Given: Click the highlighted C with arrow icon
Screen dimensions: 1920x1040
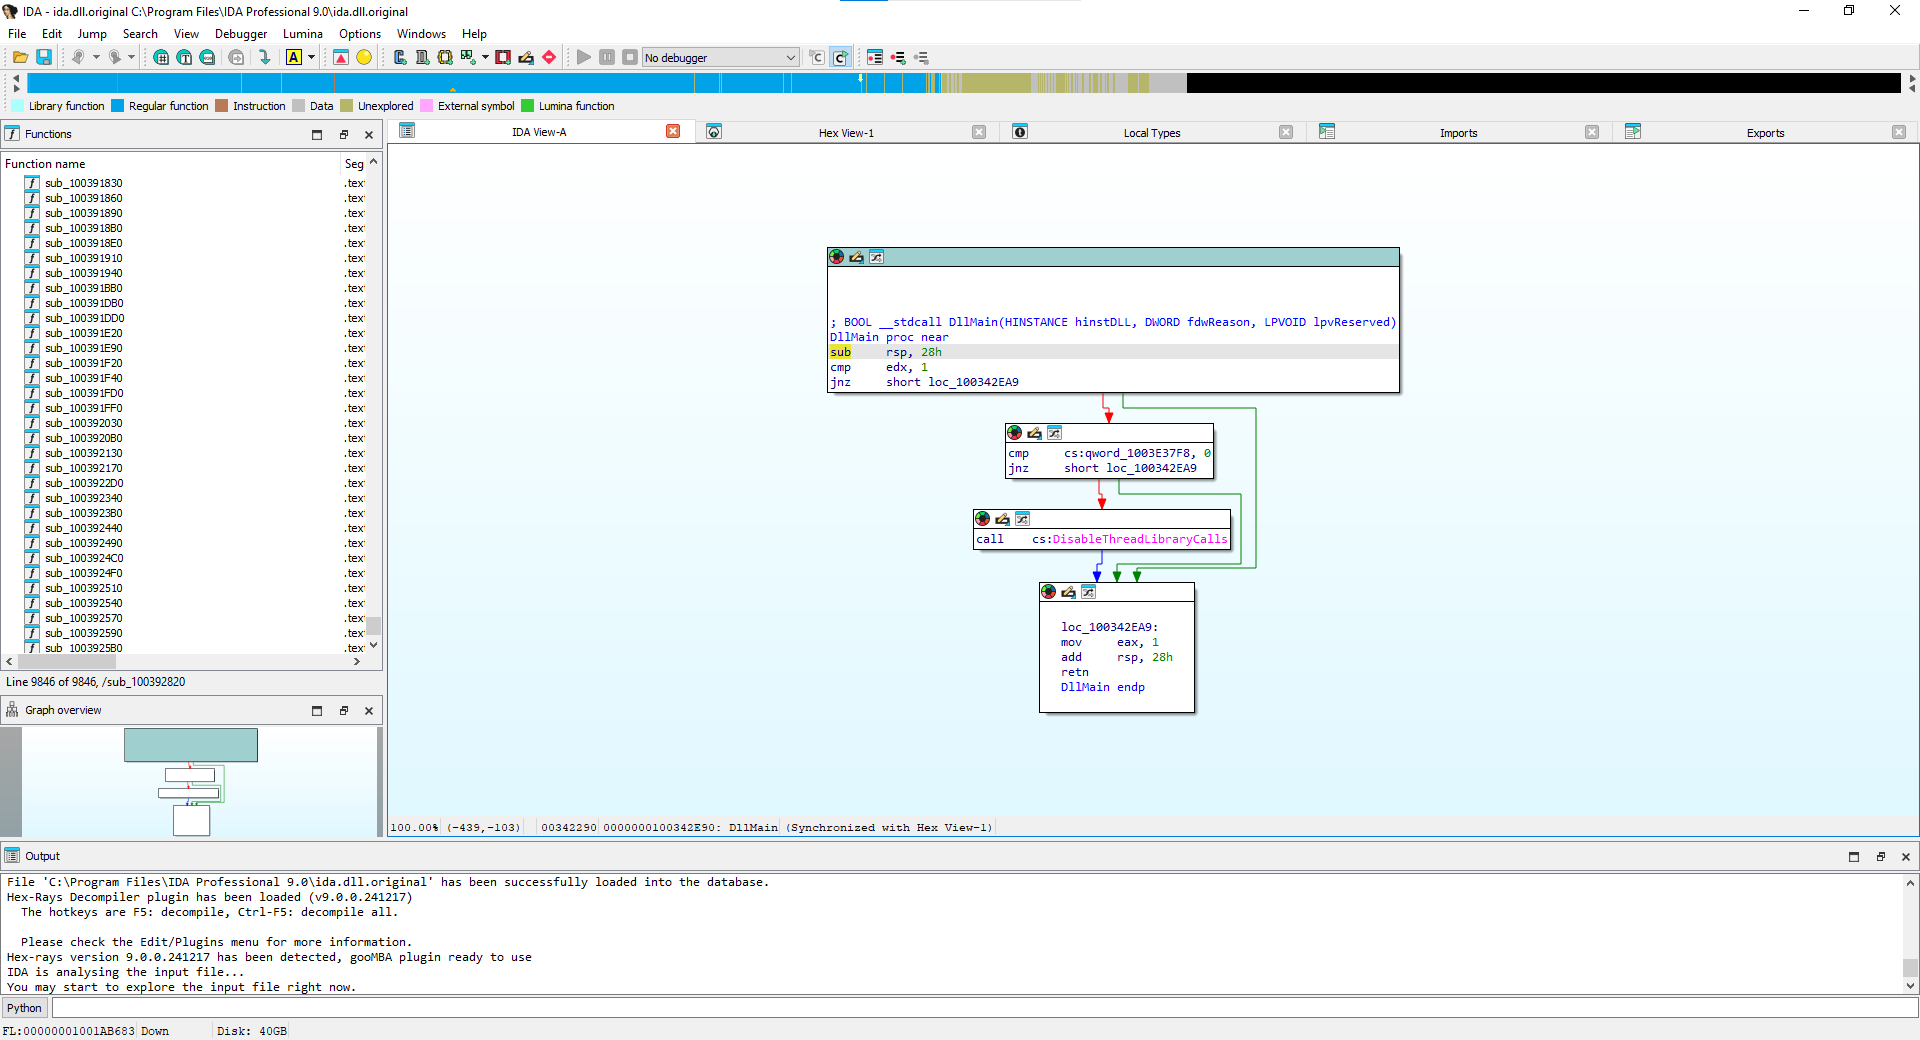Looking at the screenshot, I should (x=840, y=57).
